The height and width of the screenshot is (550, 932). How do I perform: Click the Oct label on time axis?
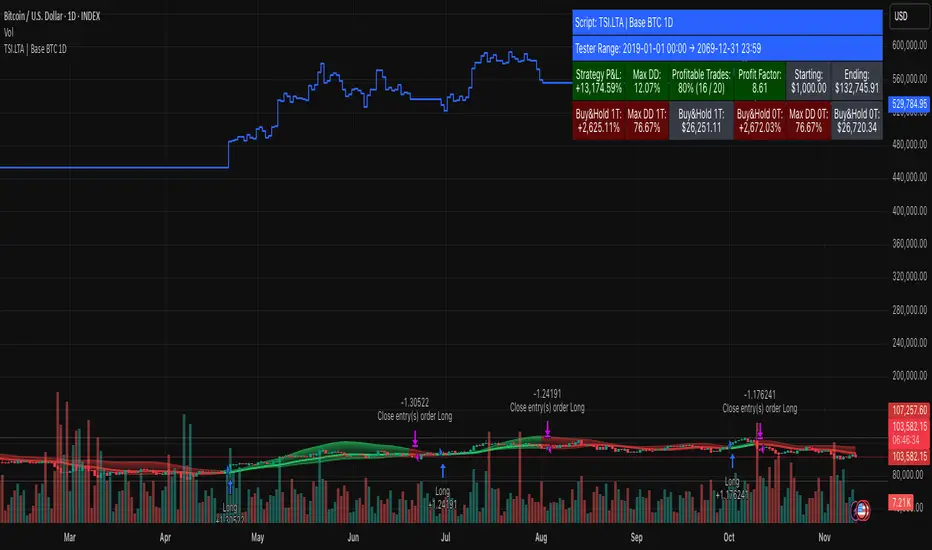[729, 538]
